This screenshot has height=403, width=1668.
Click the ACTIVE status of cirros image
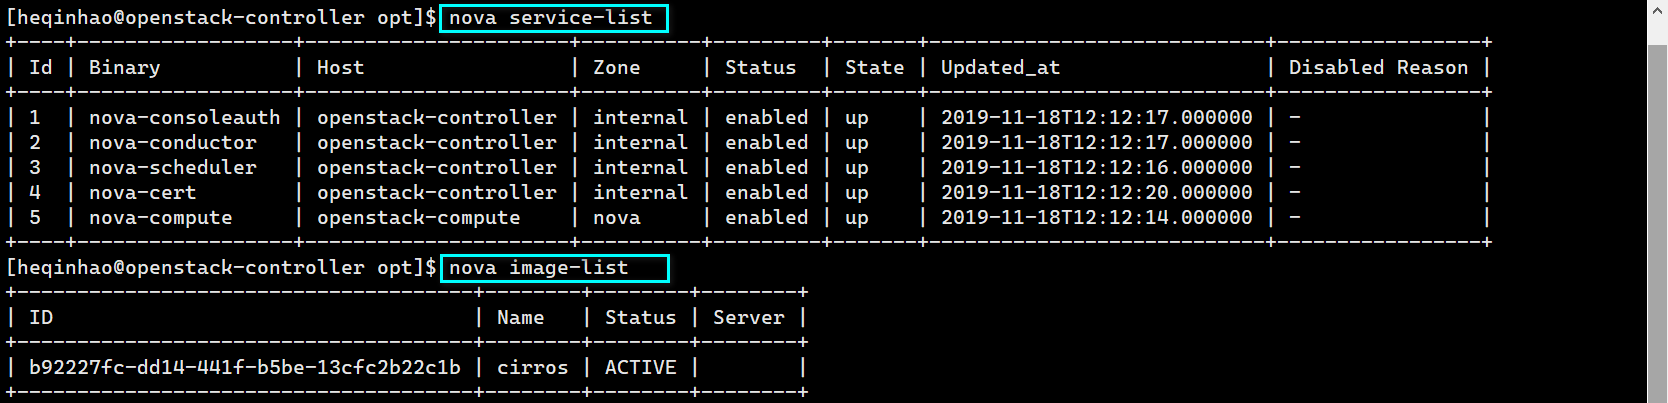(641, 368)
